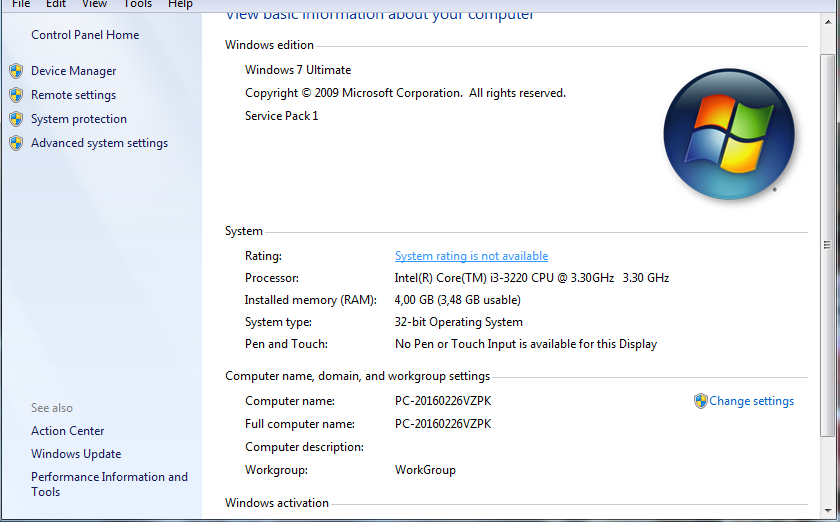840x522 pixels.
Task: Open the File menu
Action: [21, 4]
